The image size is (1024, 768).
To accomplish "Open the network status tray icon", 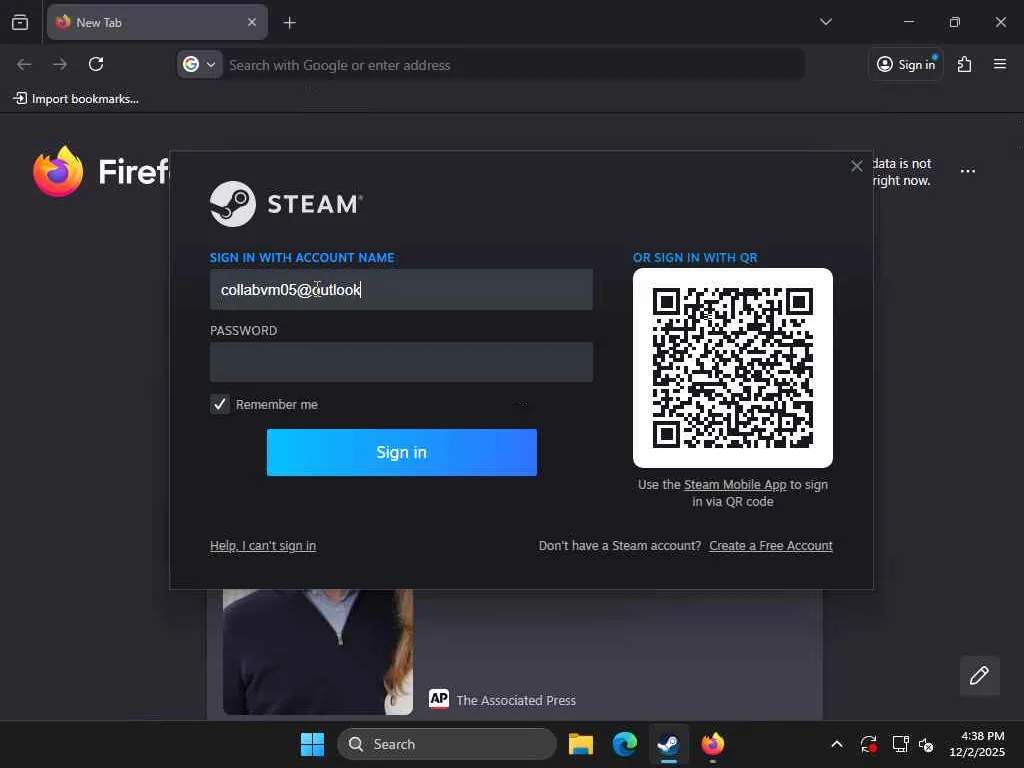I will point(900,744).
